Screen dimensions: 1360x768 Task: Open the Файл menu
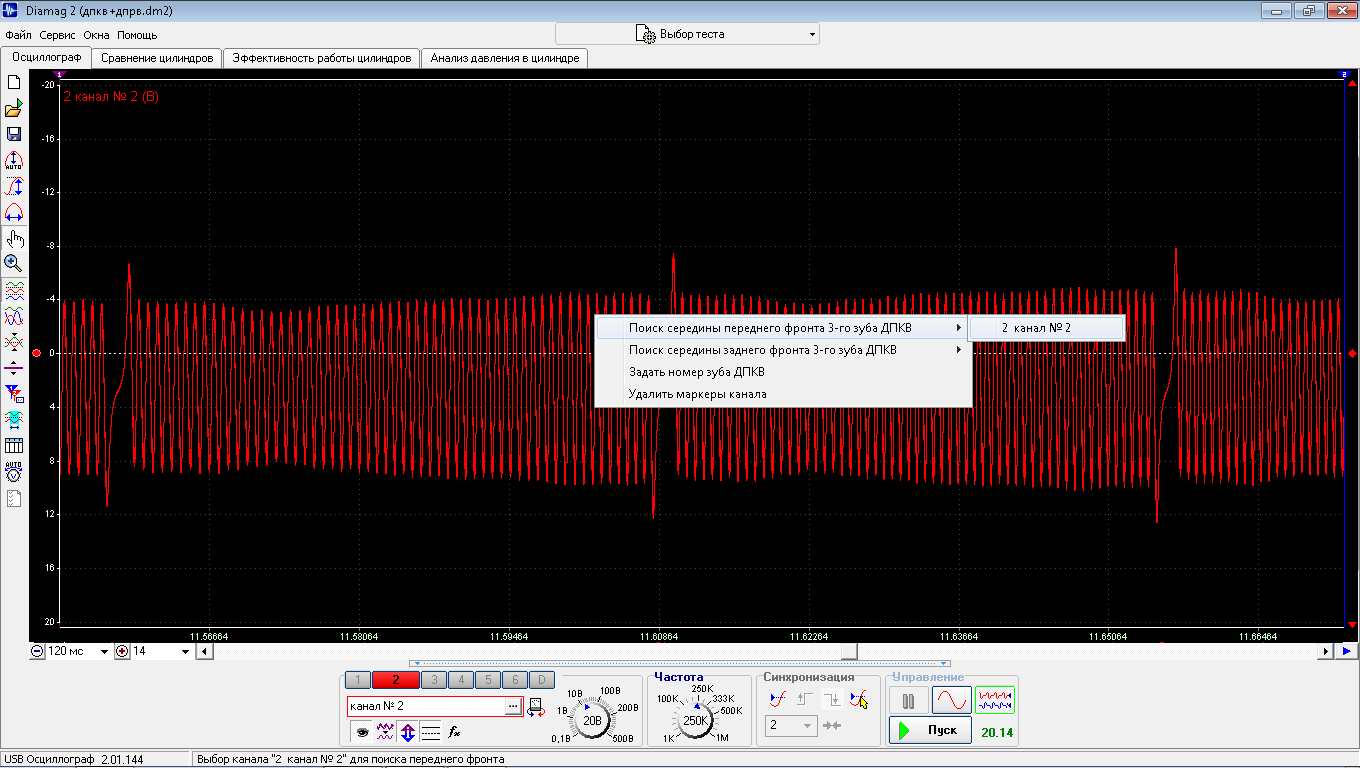(18, 35)
